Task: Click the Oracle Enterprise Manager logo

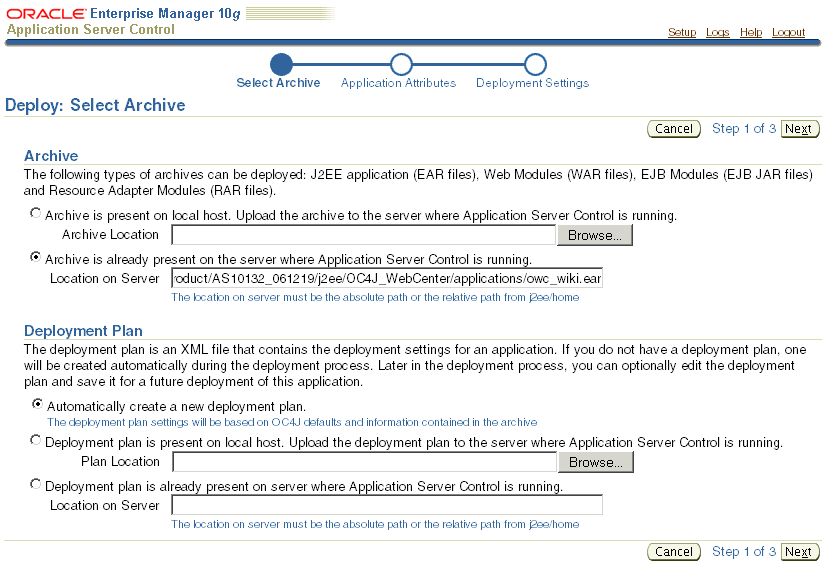Action: pos(124,14)
